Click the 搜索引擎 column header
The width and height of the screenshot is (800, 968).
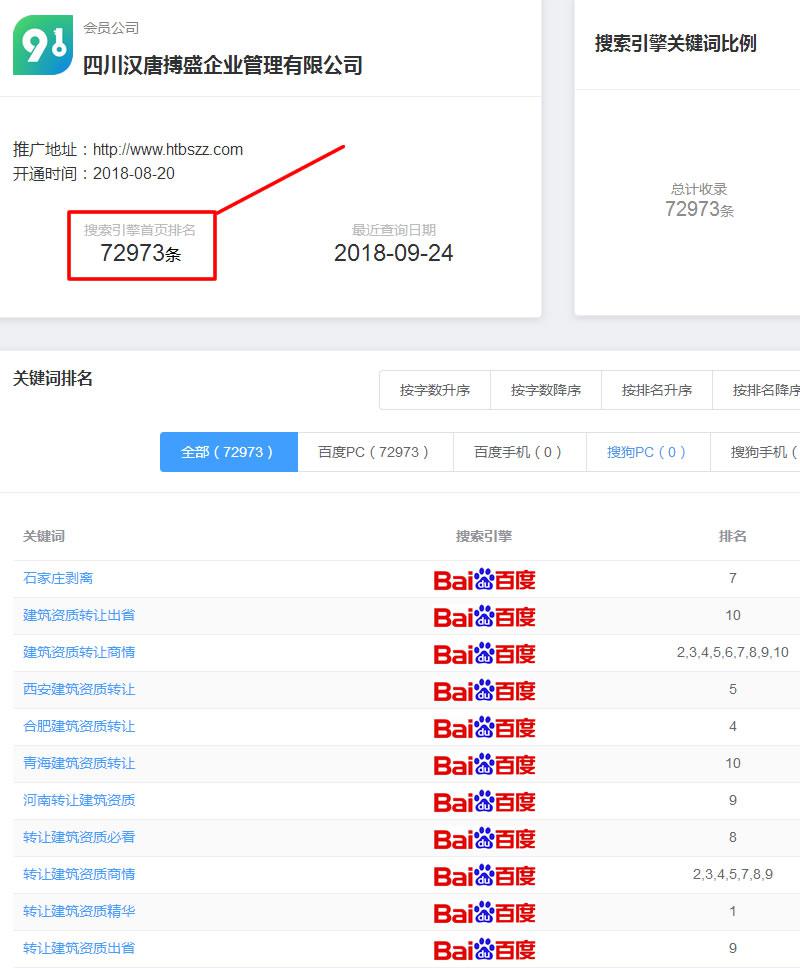(484, 536)
